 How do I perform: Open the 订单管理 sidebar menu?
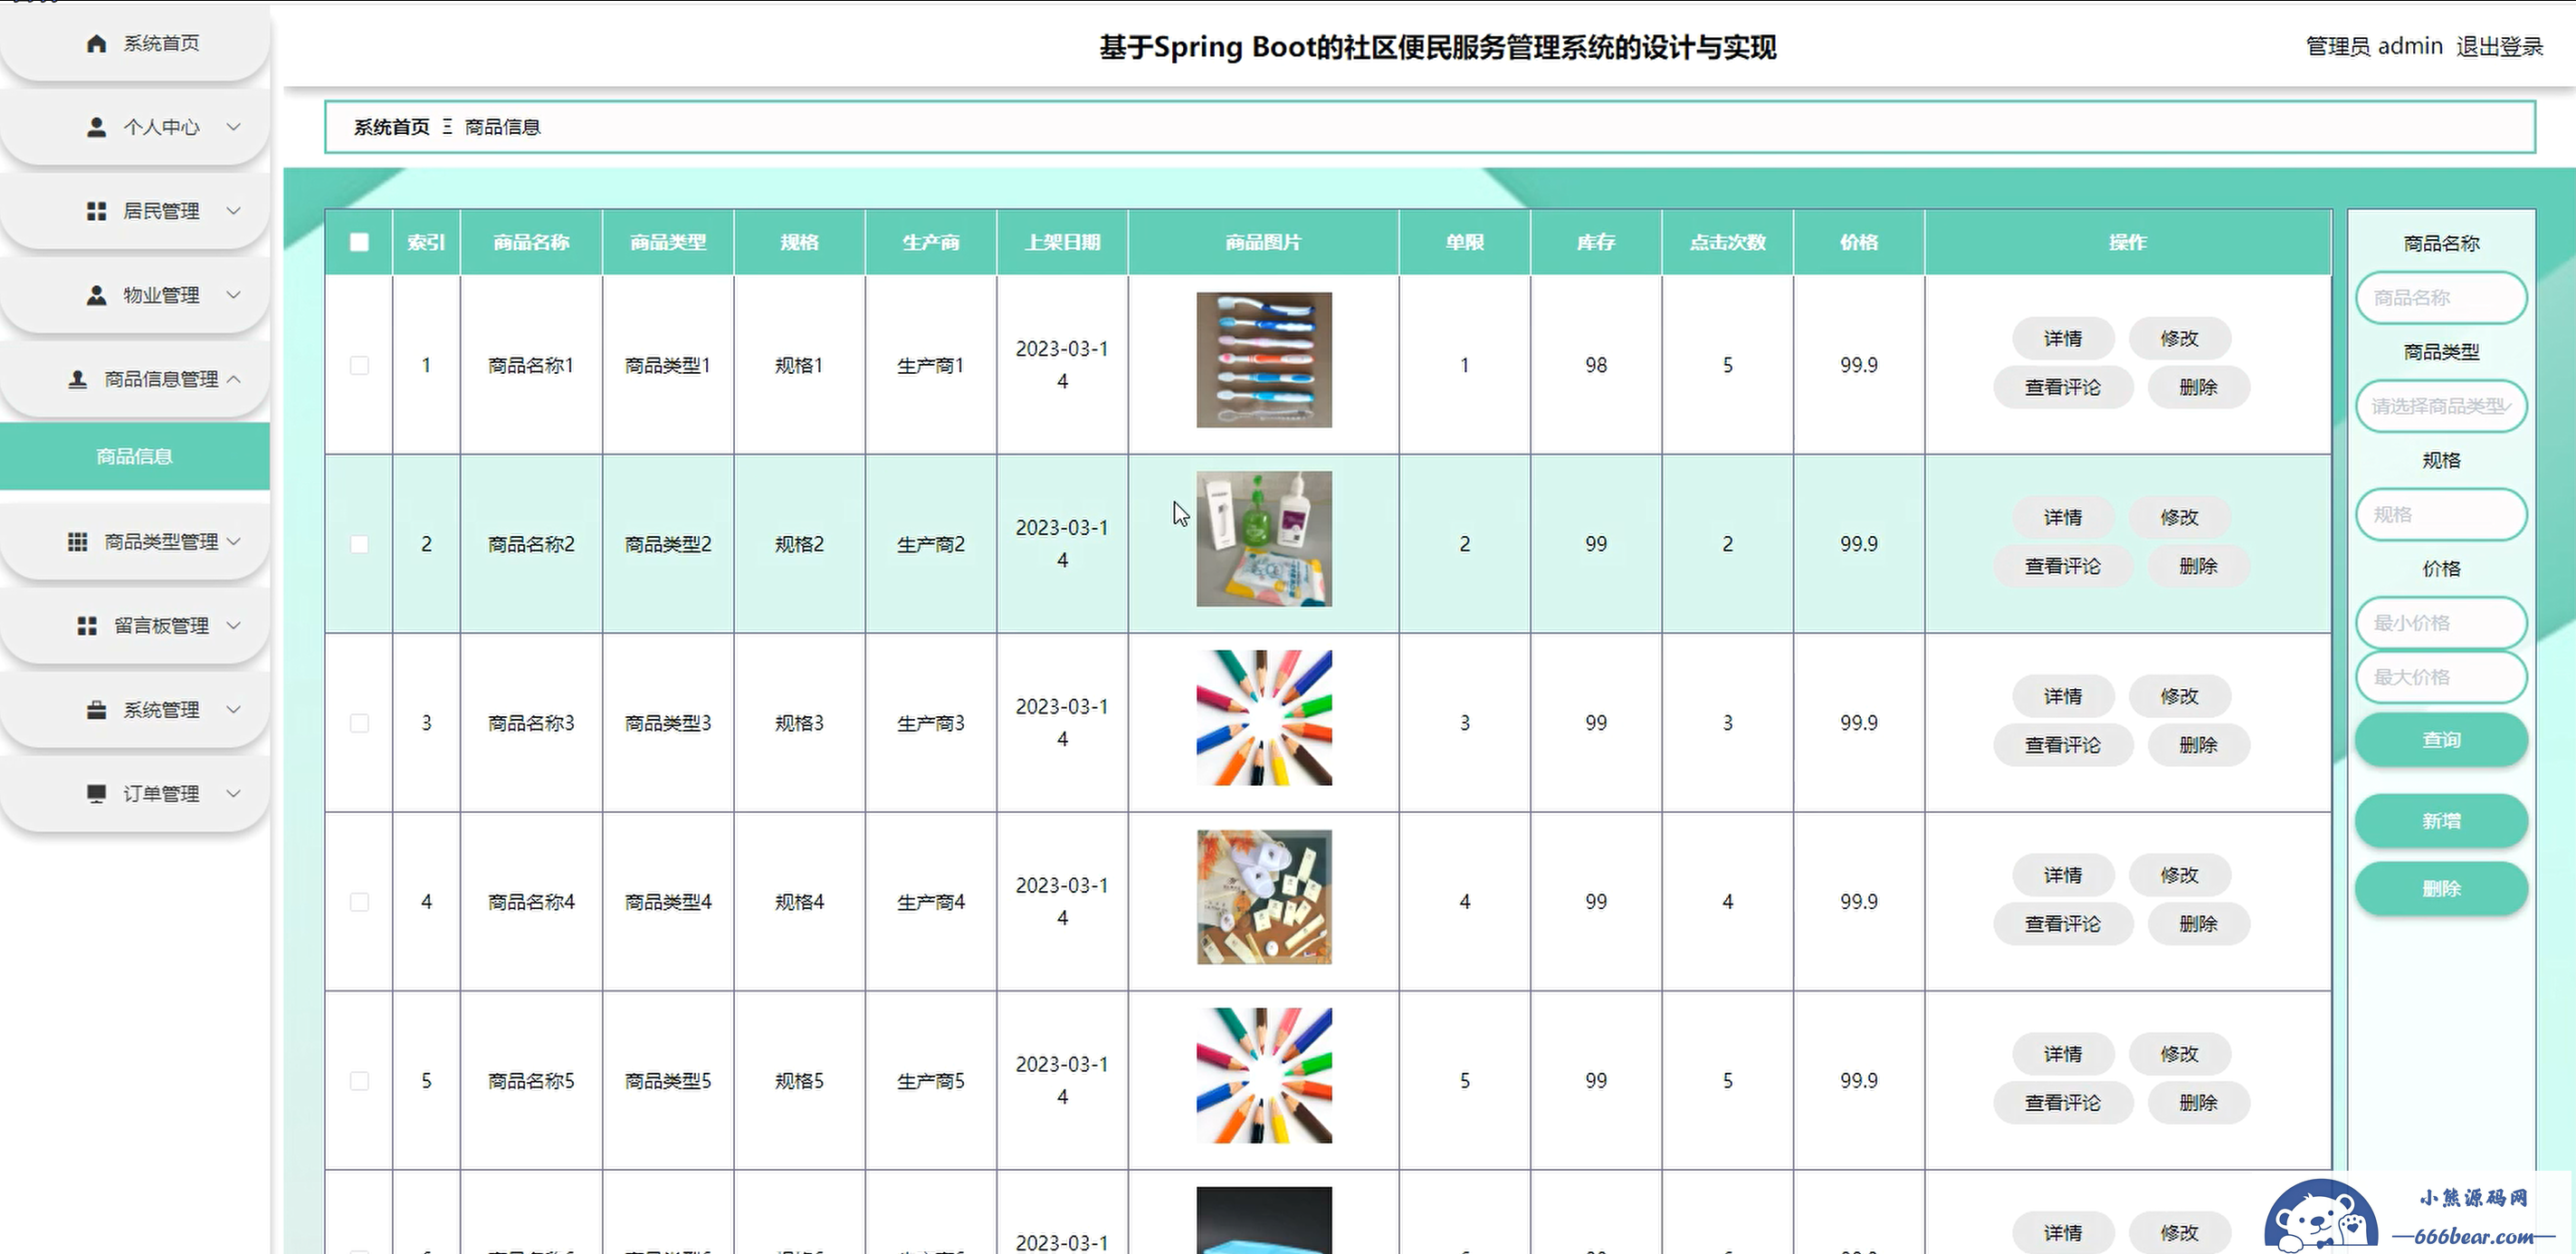pyautogui.click(x=135, y=793)
